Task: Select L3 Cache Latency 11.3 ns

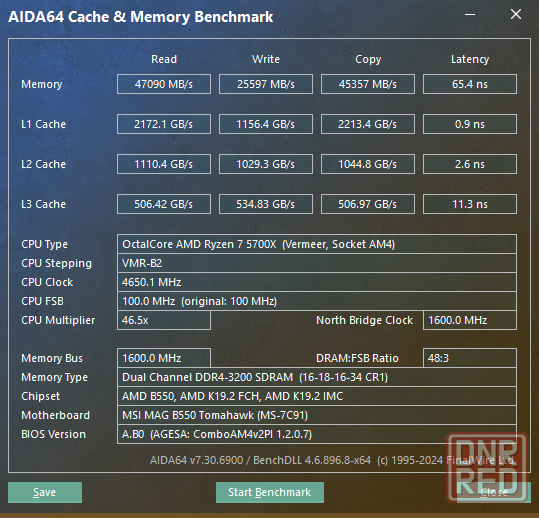Action: 470,204
